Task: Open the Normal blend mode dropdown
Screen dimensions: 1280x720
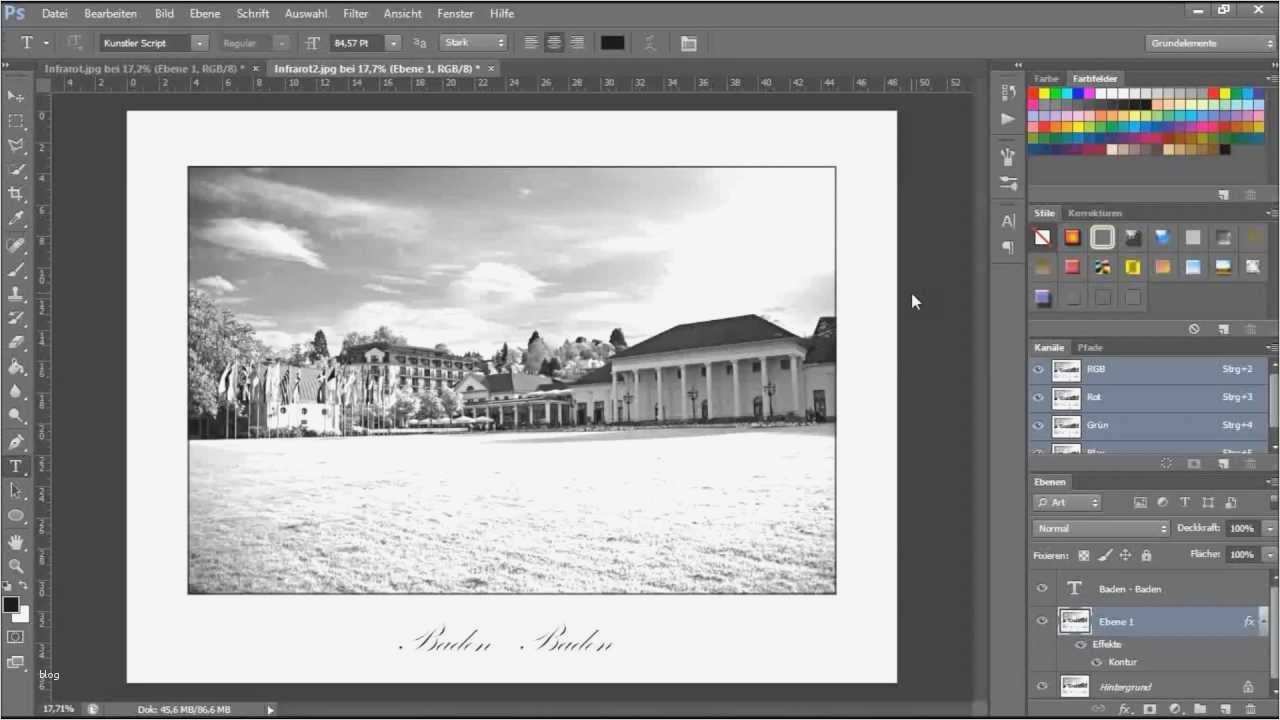Action: [1100, 528]
